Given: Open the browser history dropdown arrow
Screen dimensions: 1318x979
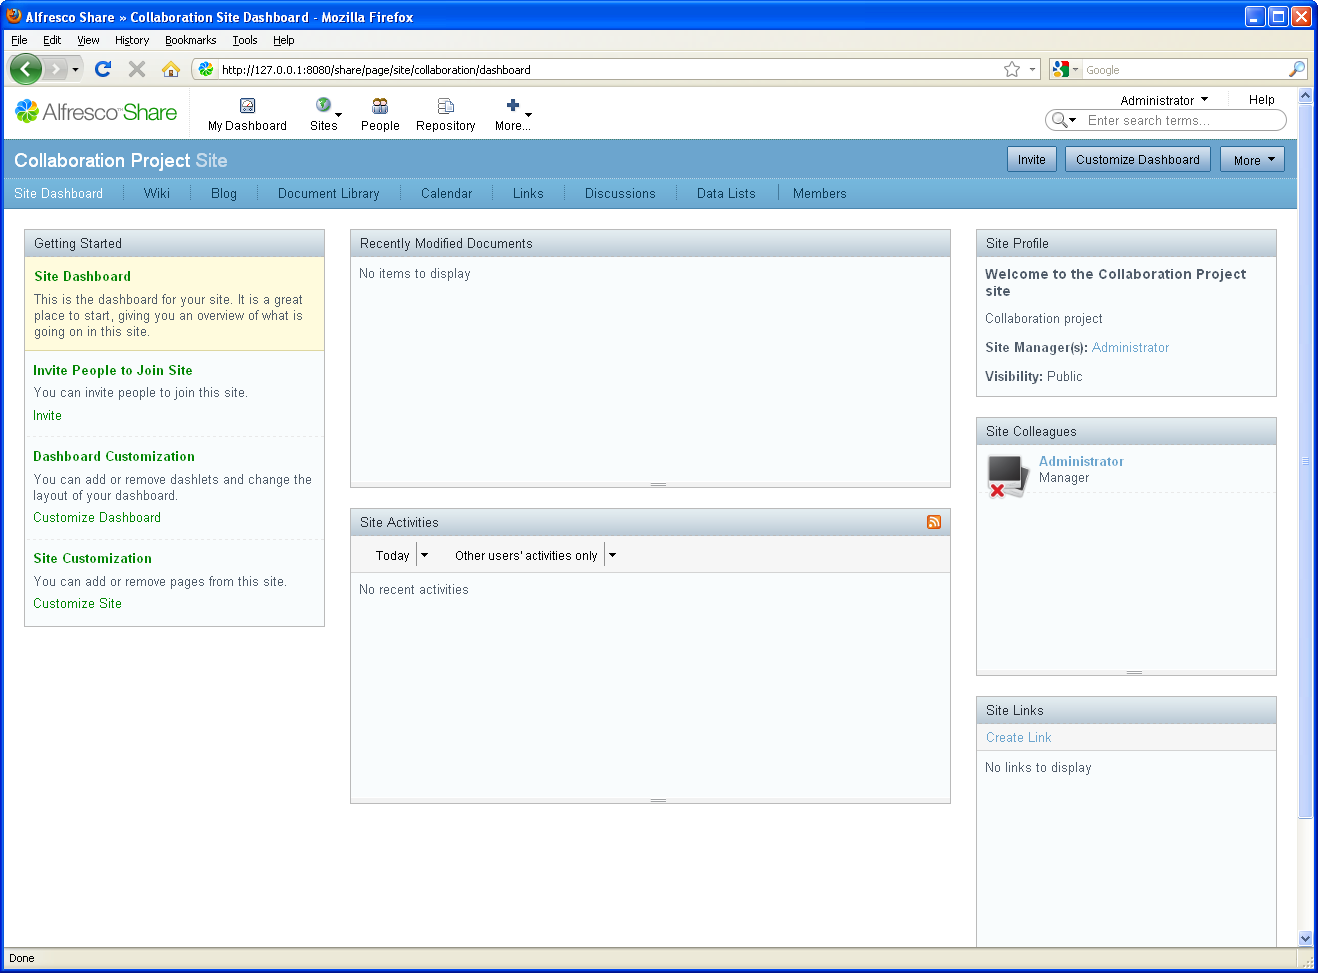Looking at the screenshot, I should (75, 69).
